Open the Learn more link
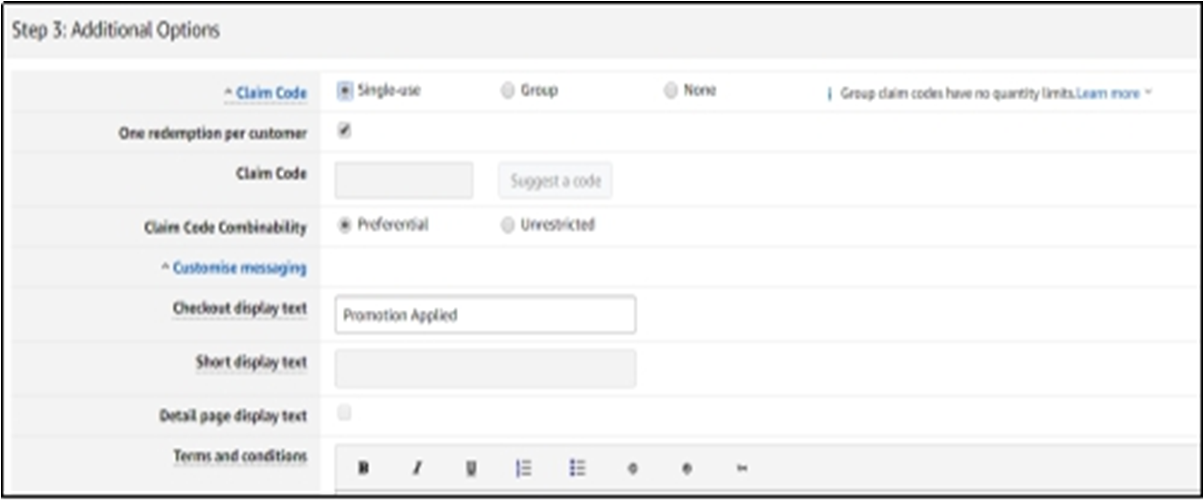The height and width of the screenshot is (502, 1204). click(x=1108, y=93)
